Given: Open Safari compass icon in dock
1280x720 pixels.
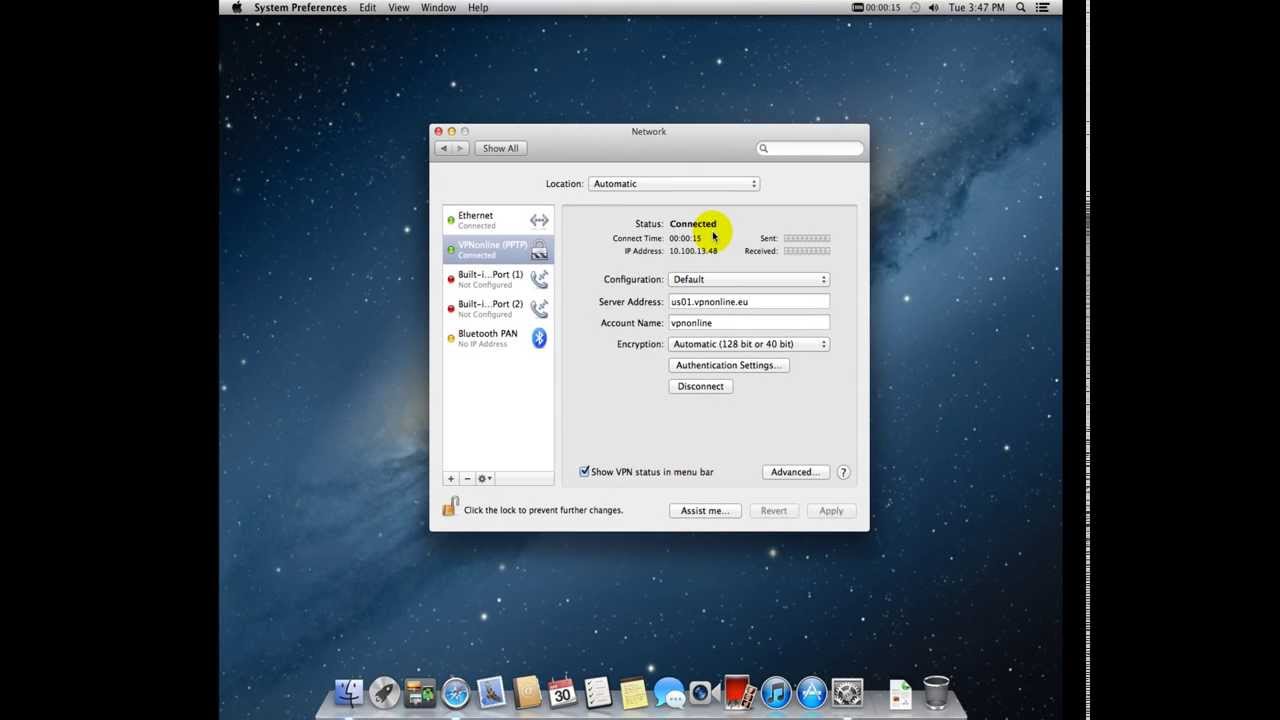Looking at the screenshot, I should tap(455, 692).
